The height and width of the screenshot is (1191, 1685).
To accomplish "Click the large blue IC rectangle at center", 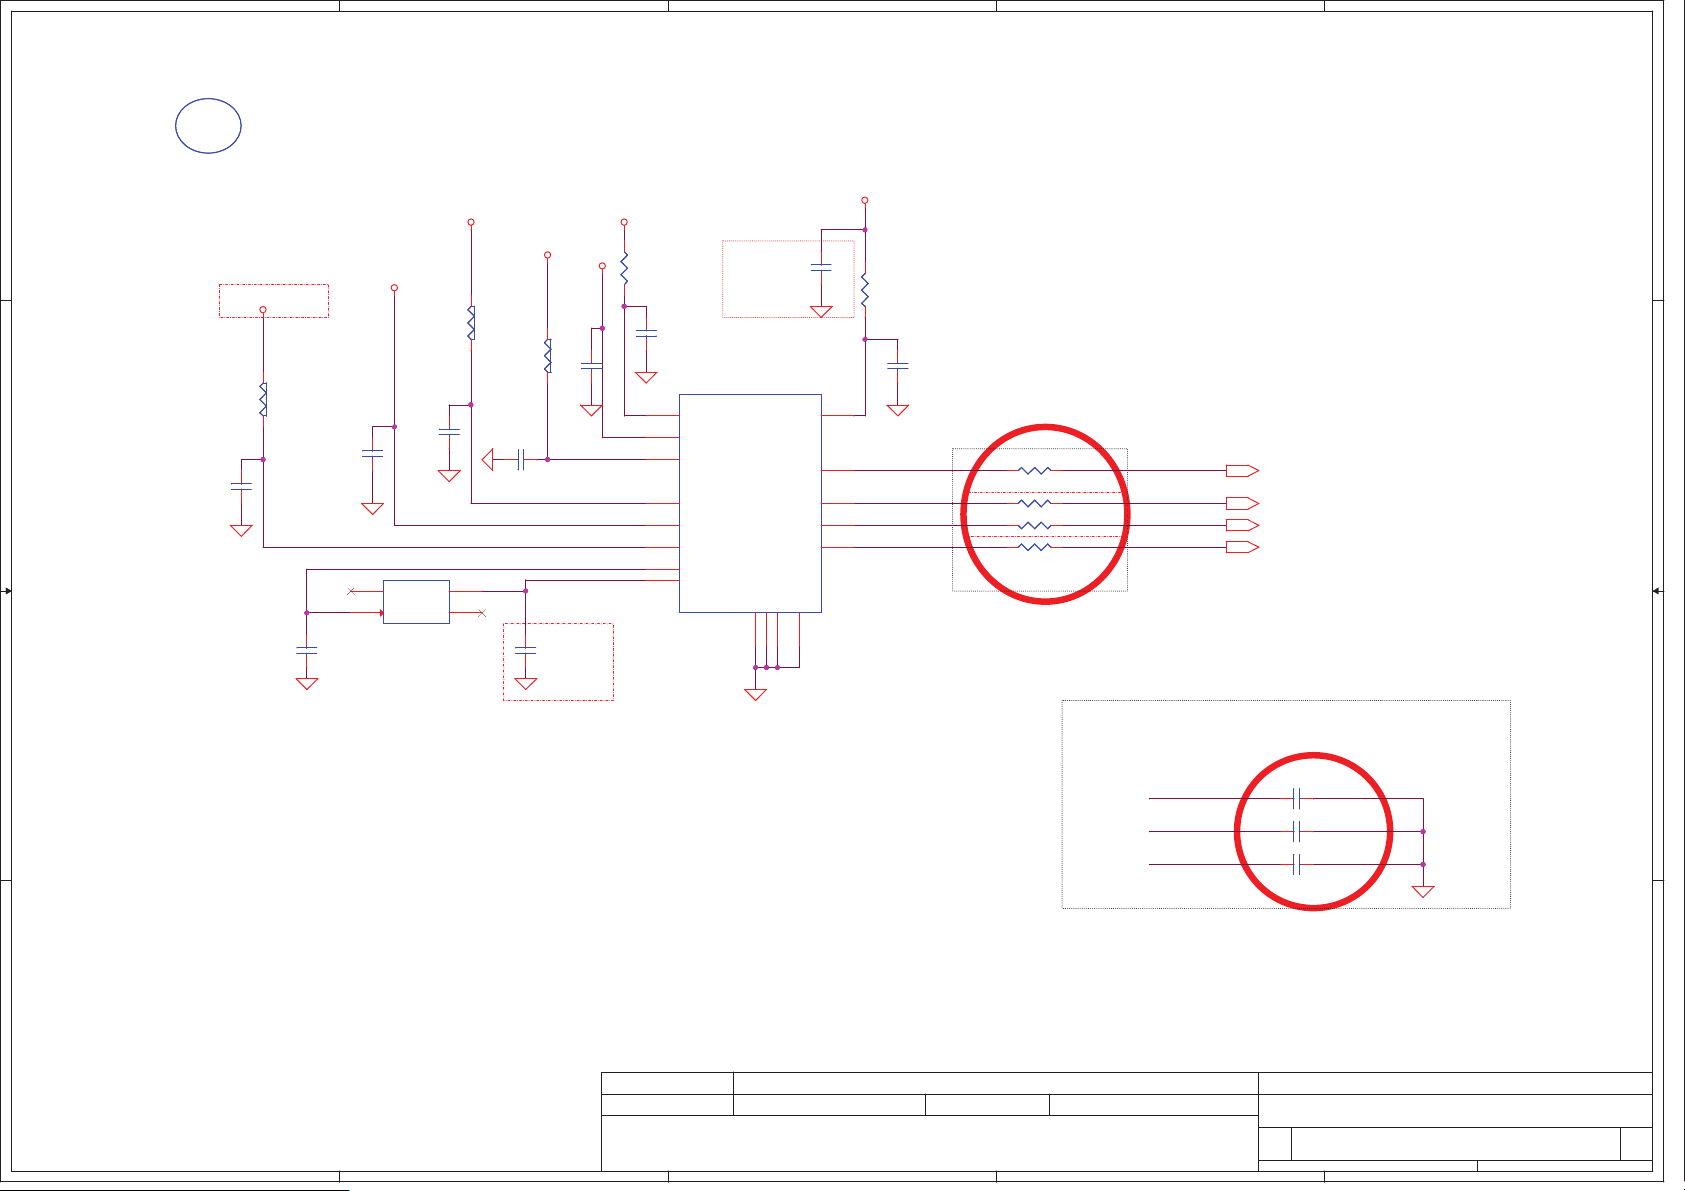I will coord(750,503).
